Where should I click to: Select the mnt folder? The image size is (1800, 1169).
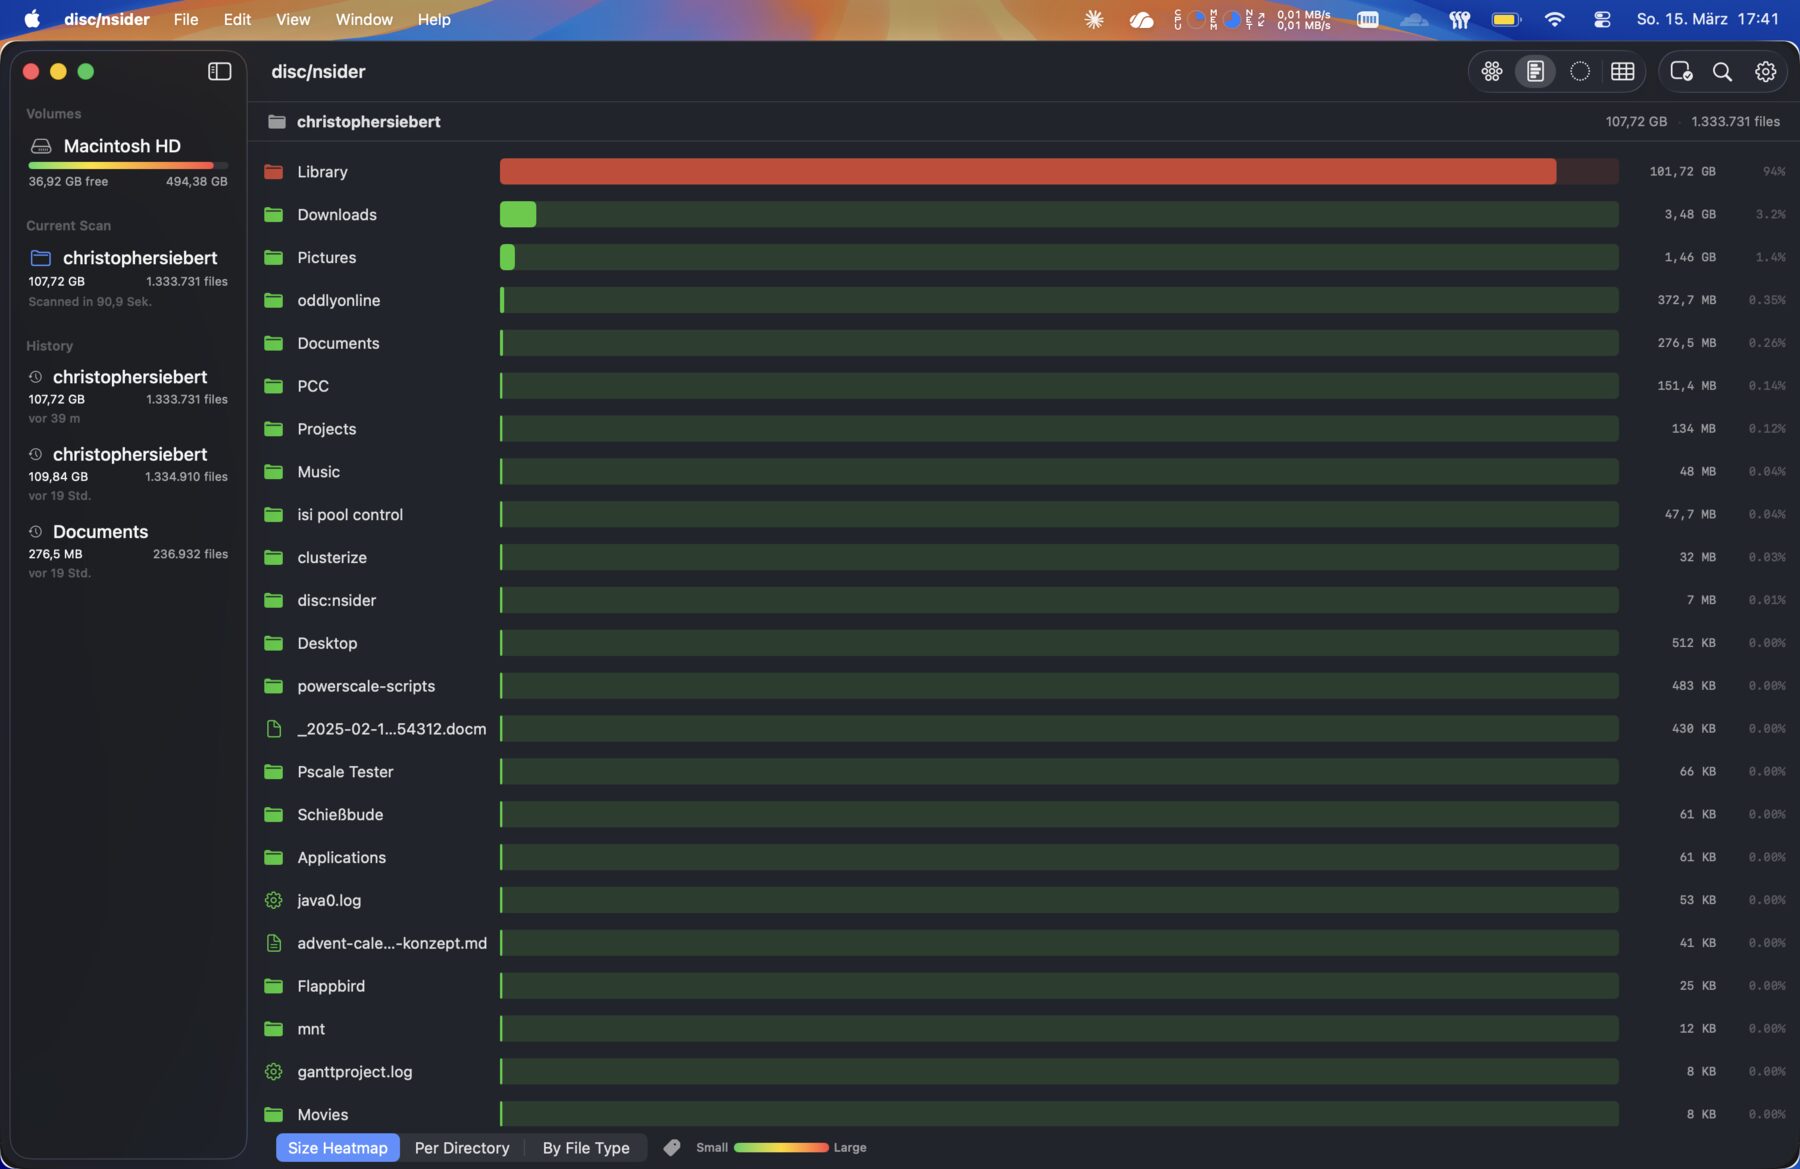[1024, 1029]
